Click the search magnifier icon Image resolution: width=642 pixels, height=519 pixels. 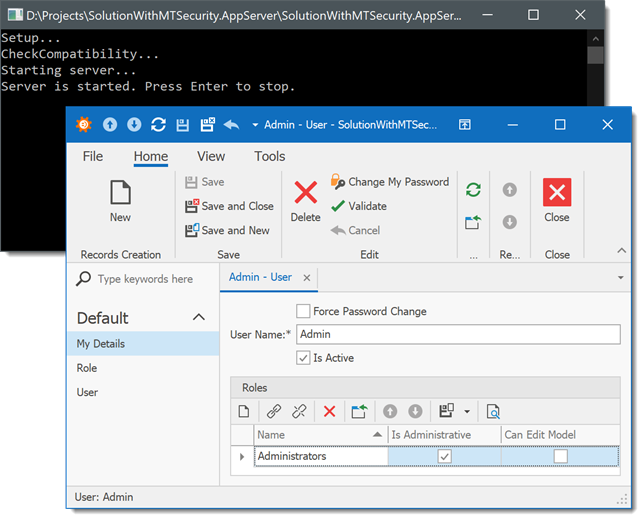coord(84,279)
